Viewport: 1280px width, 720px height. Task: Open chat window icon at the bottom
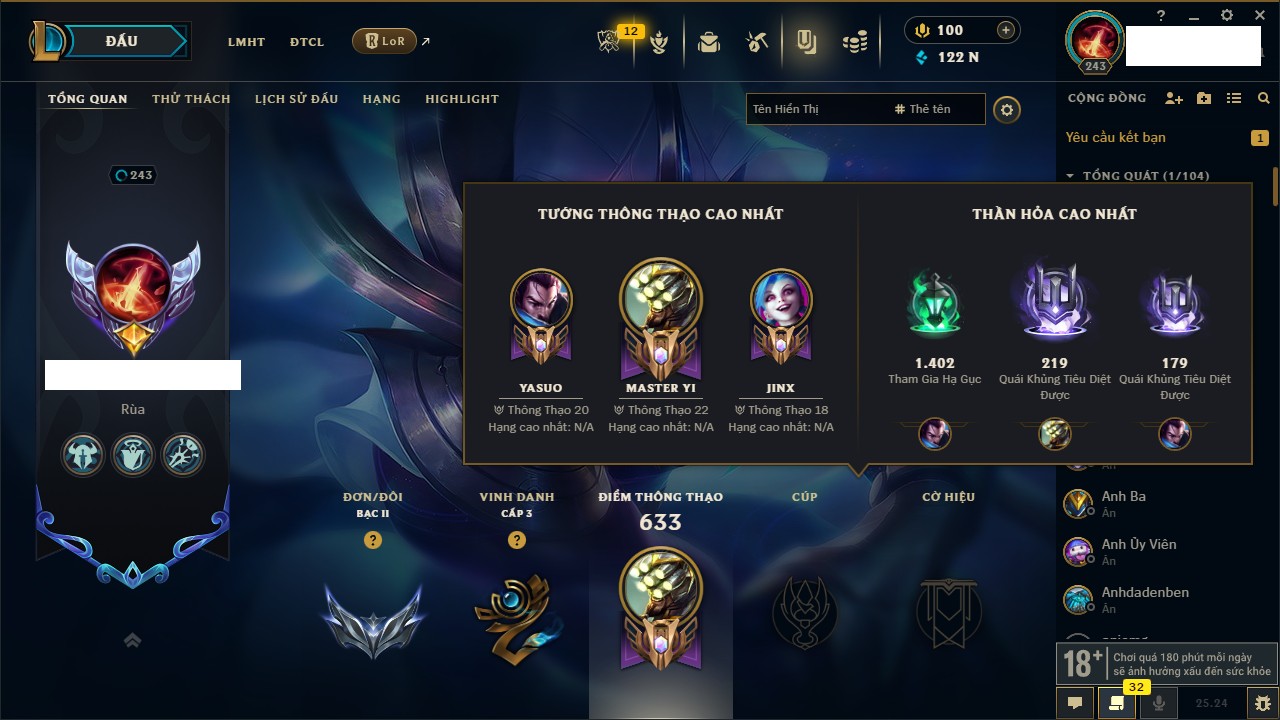(1075, 703)
